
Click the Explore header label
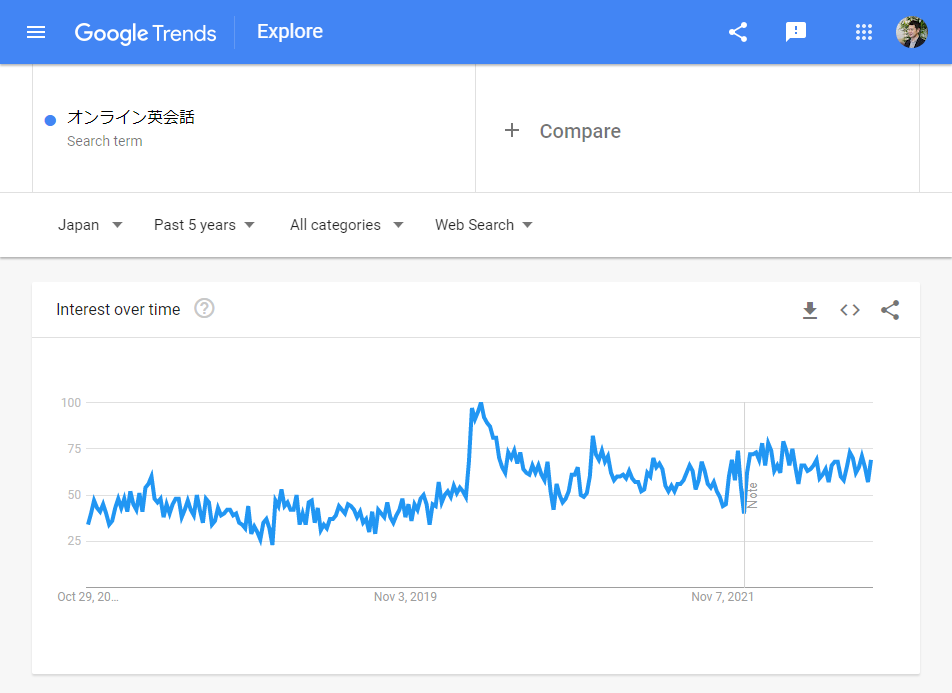point(290,32)
